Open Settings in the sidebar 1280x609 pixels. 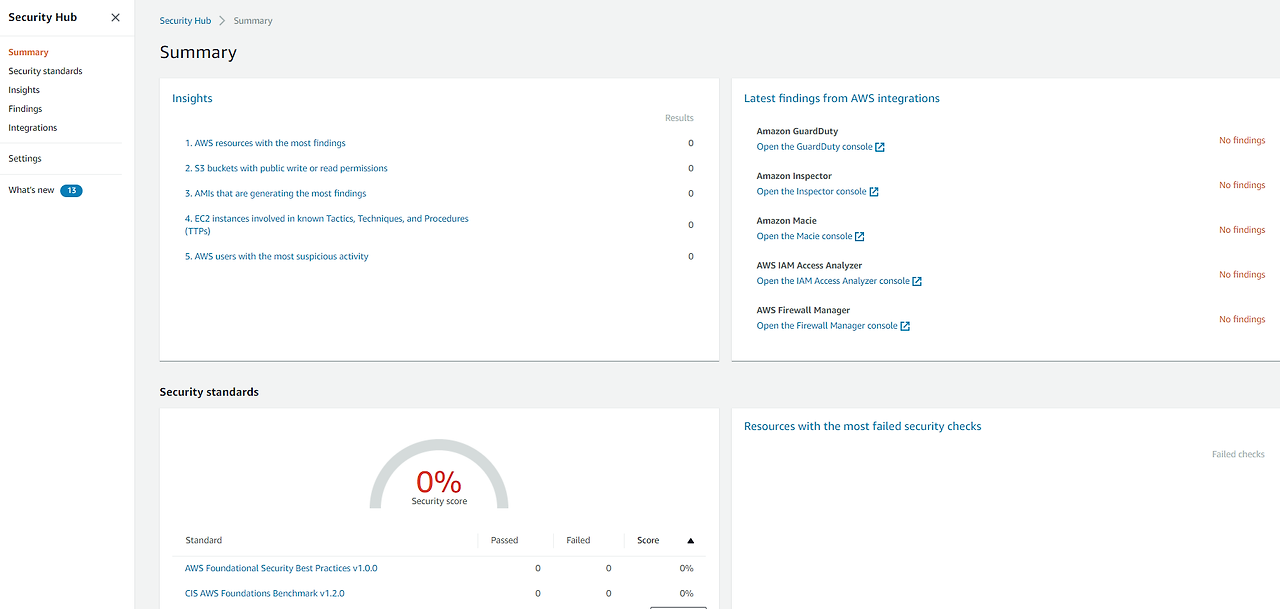(25, 159)
